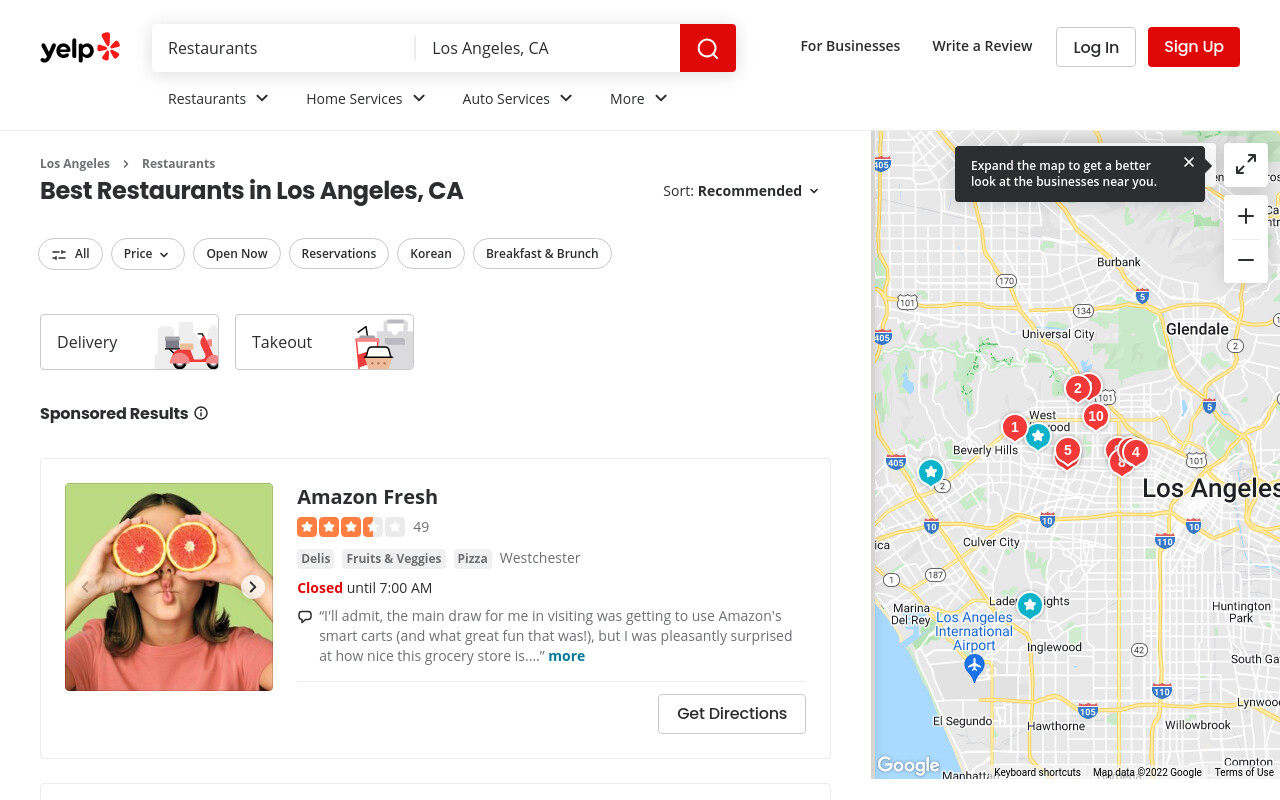This screenshot has width=1280, height=800.
Task: Select map pin number 5
Action: click(1068, 451)
